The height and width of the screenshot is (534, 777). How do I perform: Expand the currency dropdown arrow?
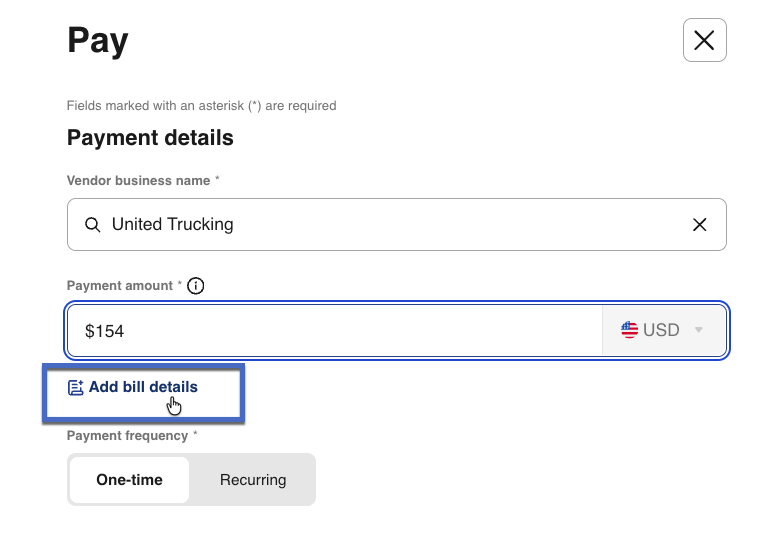pos(699,330)
